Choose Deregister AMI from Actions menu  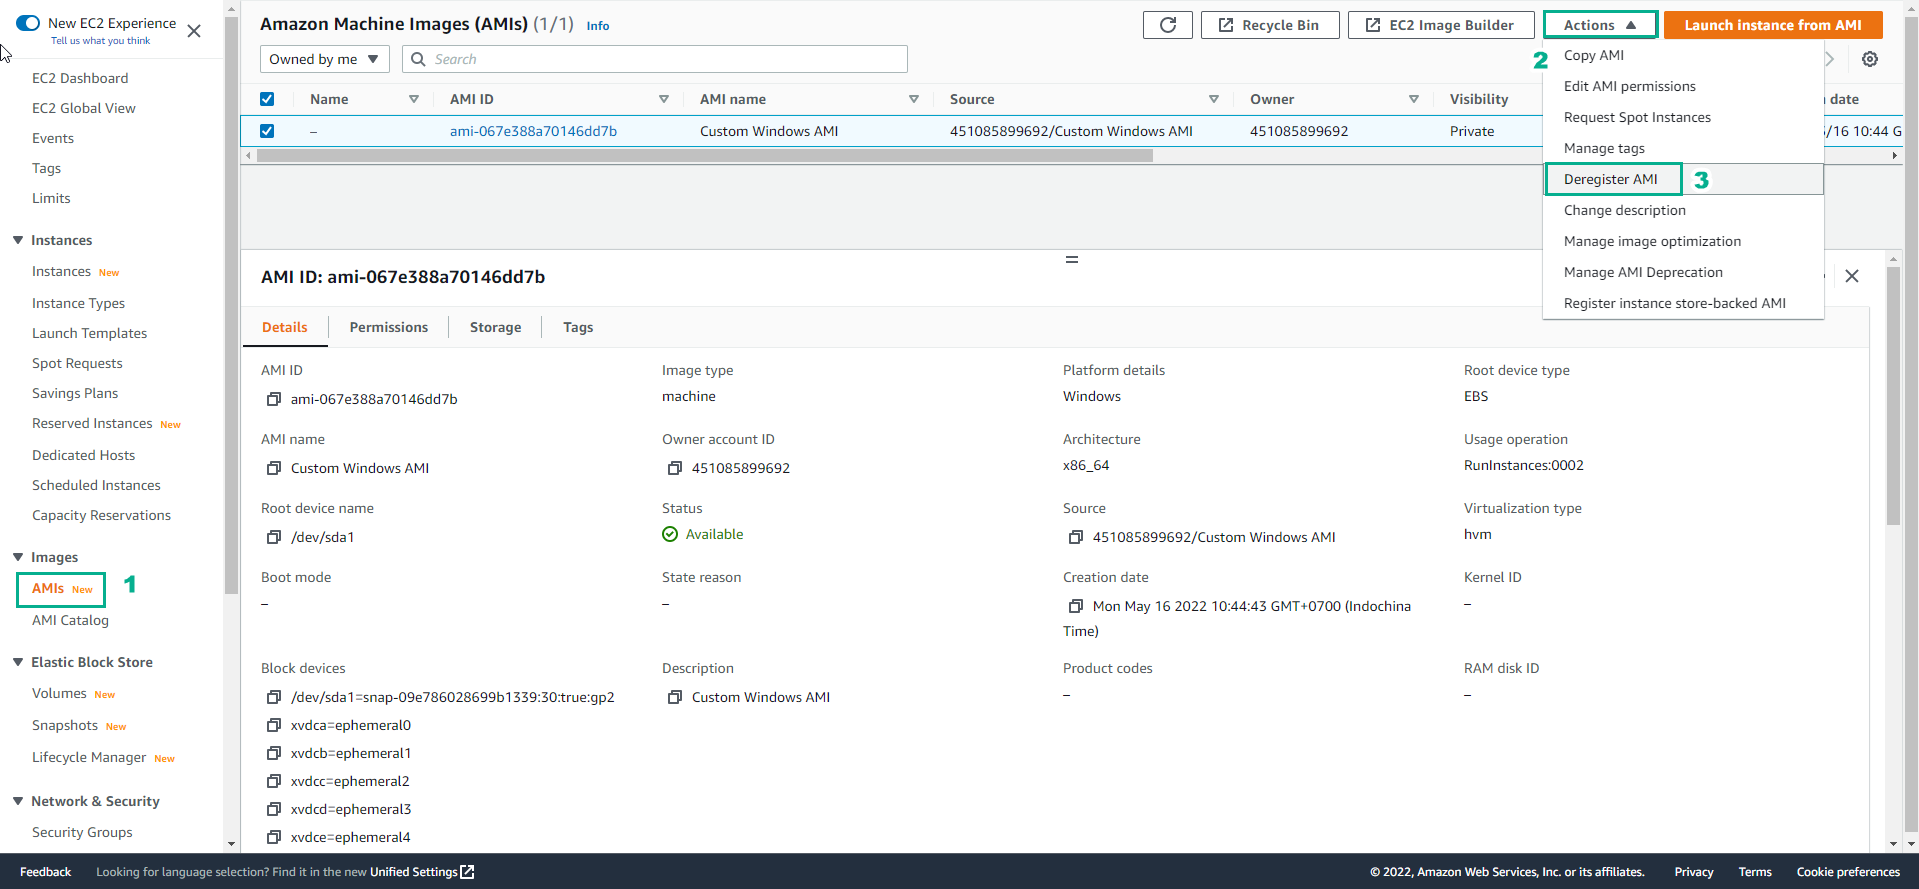(x=1683, y=179)
